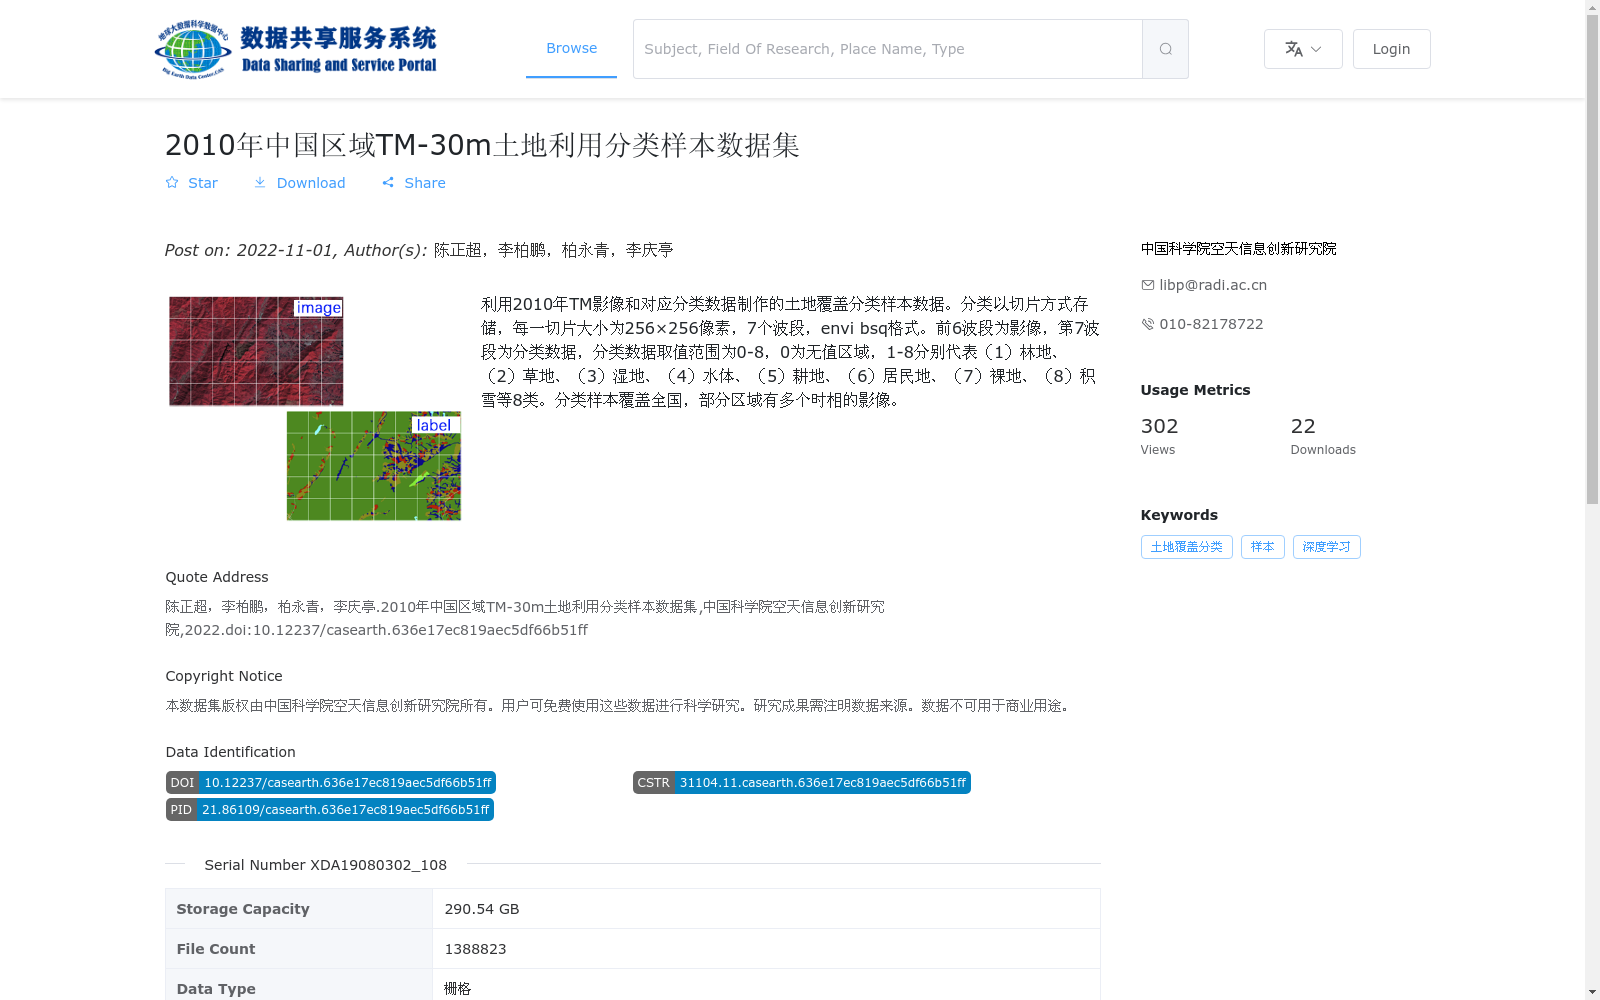
Task: Click the CSTR identifier badge
Action: tap(802, 783)
